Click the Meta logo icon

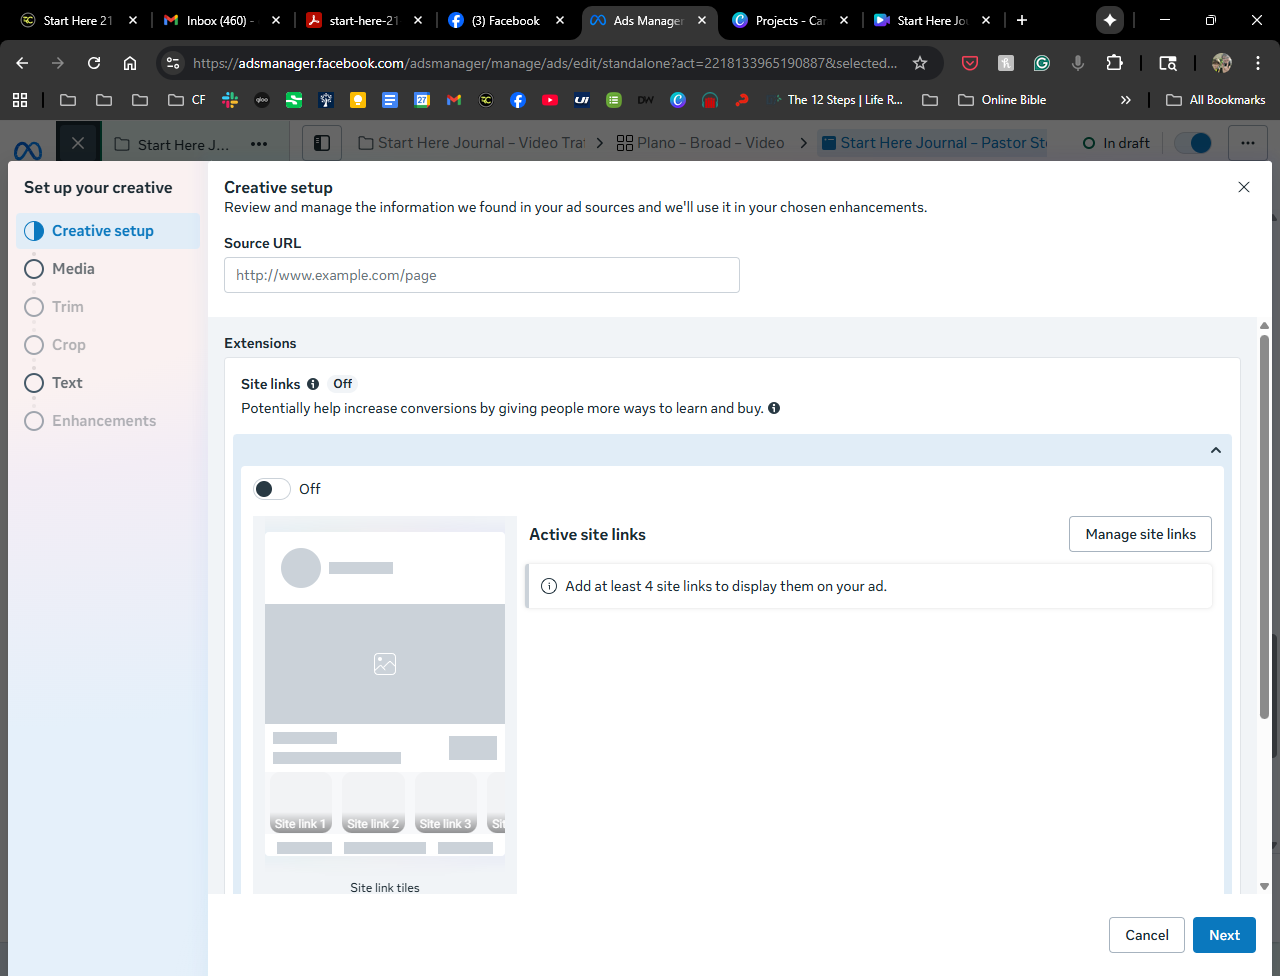[x=28, y=150]
